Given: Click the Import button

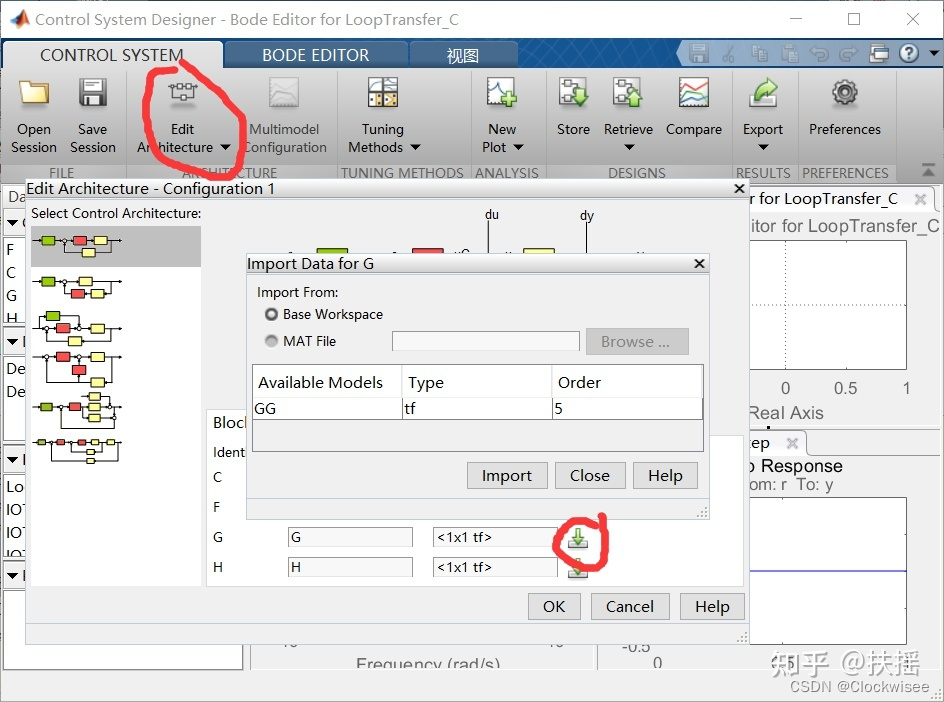Looking at the screenshot, I should click(x=507, y=476).
